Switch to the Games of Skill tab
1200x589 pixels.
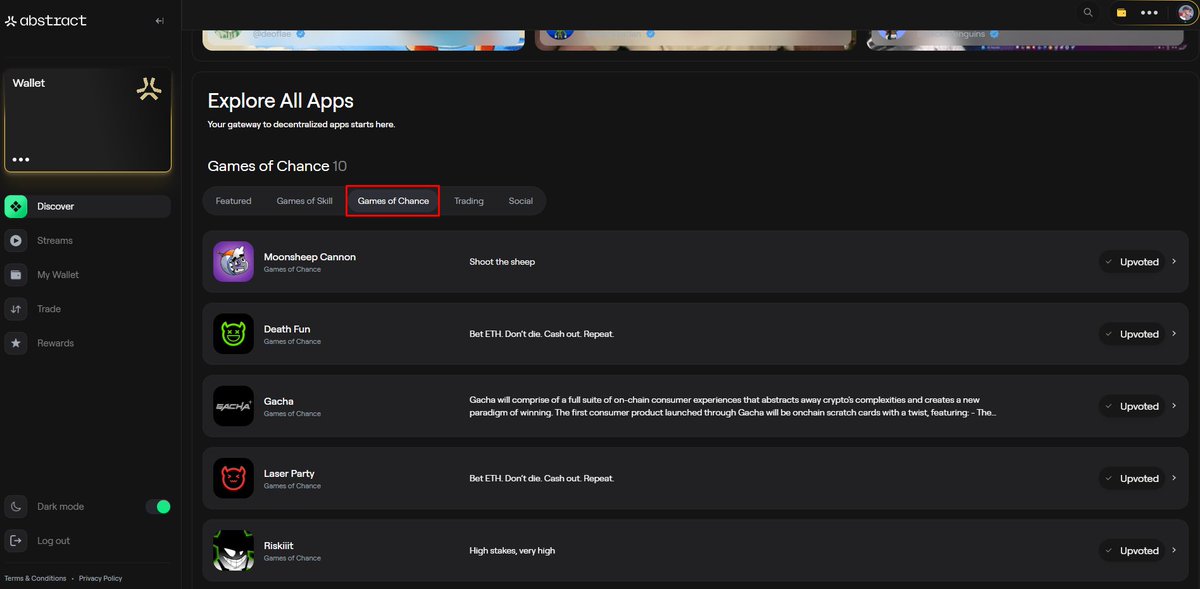(304, 201)
